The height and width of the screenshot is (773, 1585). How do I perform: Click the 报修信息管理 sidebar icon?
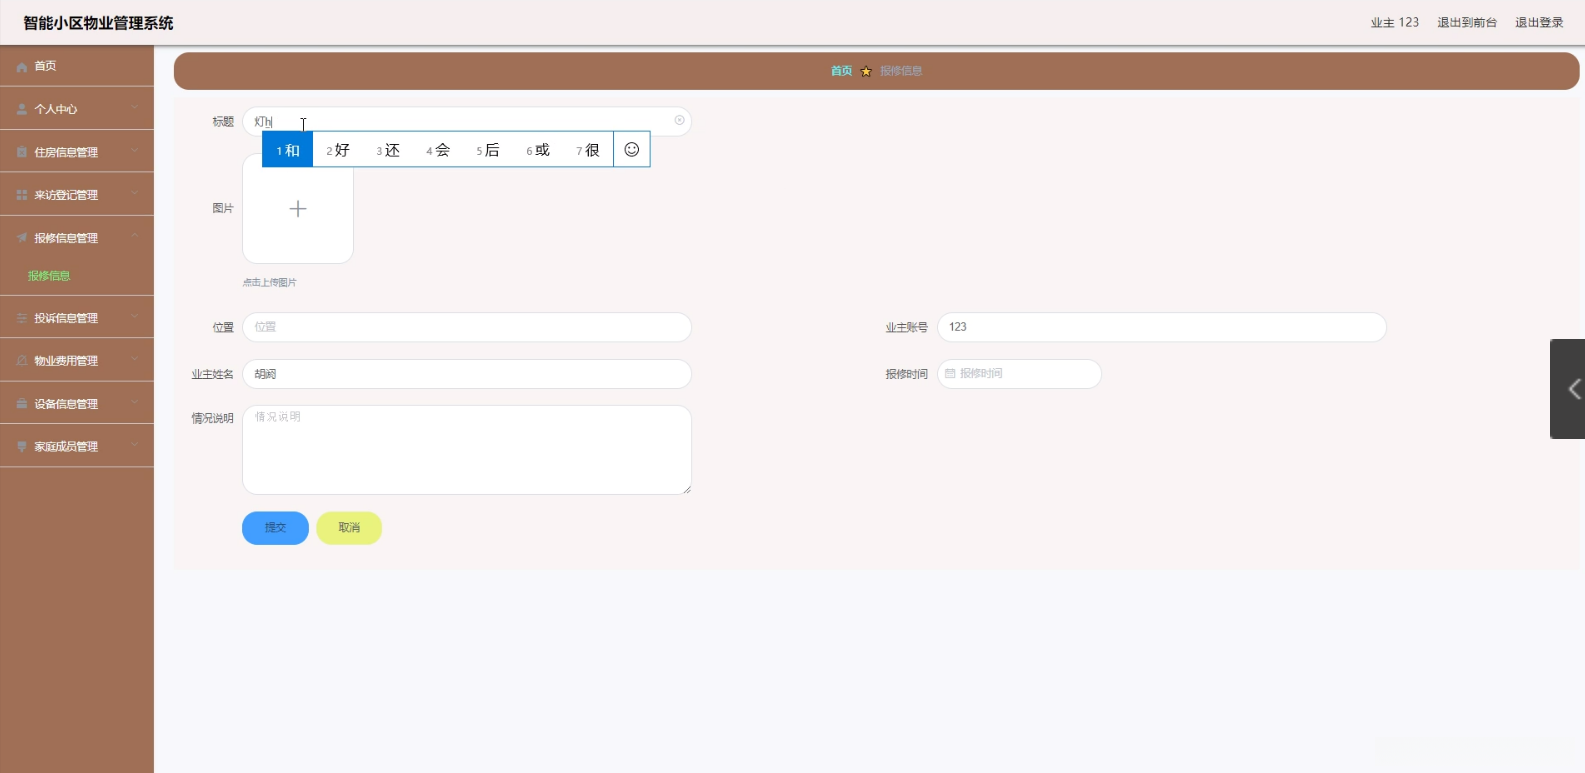coord(22,238)
